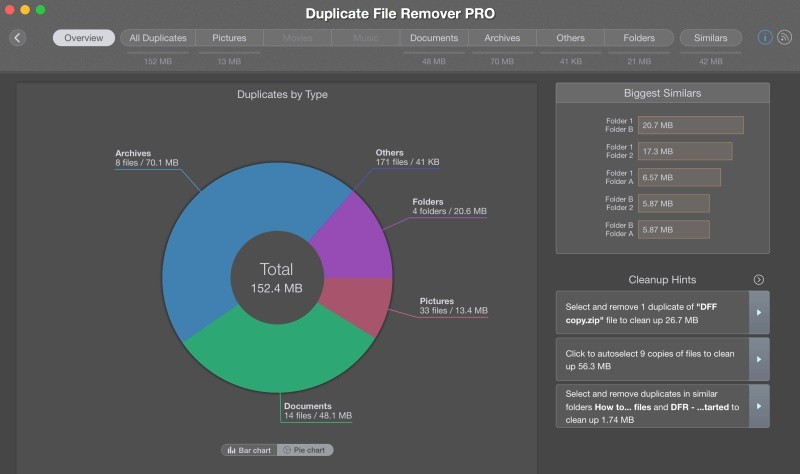Viewport: 800px width, 474px height.
Task: Click the Others 171 files / 41 KB label
Action: tap(407, 157)
